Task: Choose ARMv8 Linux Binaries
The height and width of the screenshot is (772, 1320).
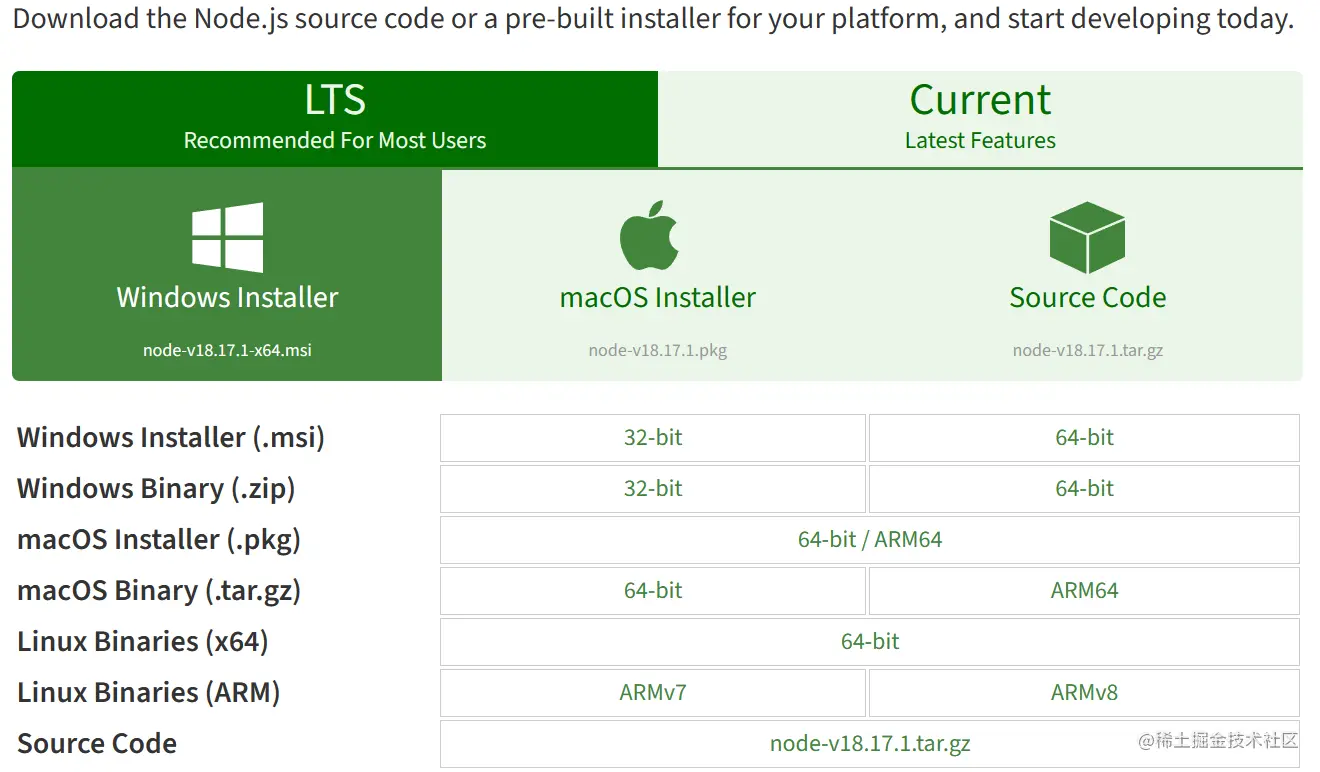Action: tap(1084, 693)
